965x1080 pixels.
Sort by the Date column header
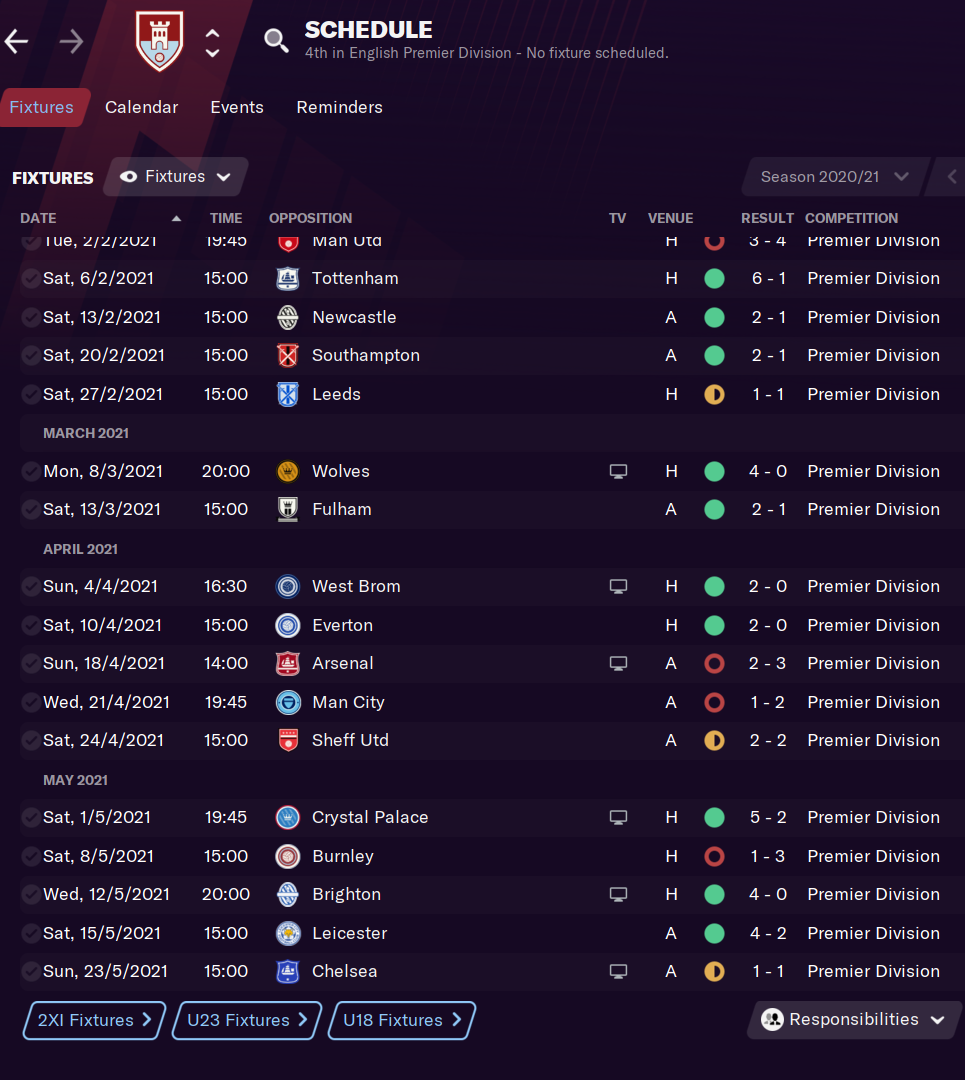38,218
